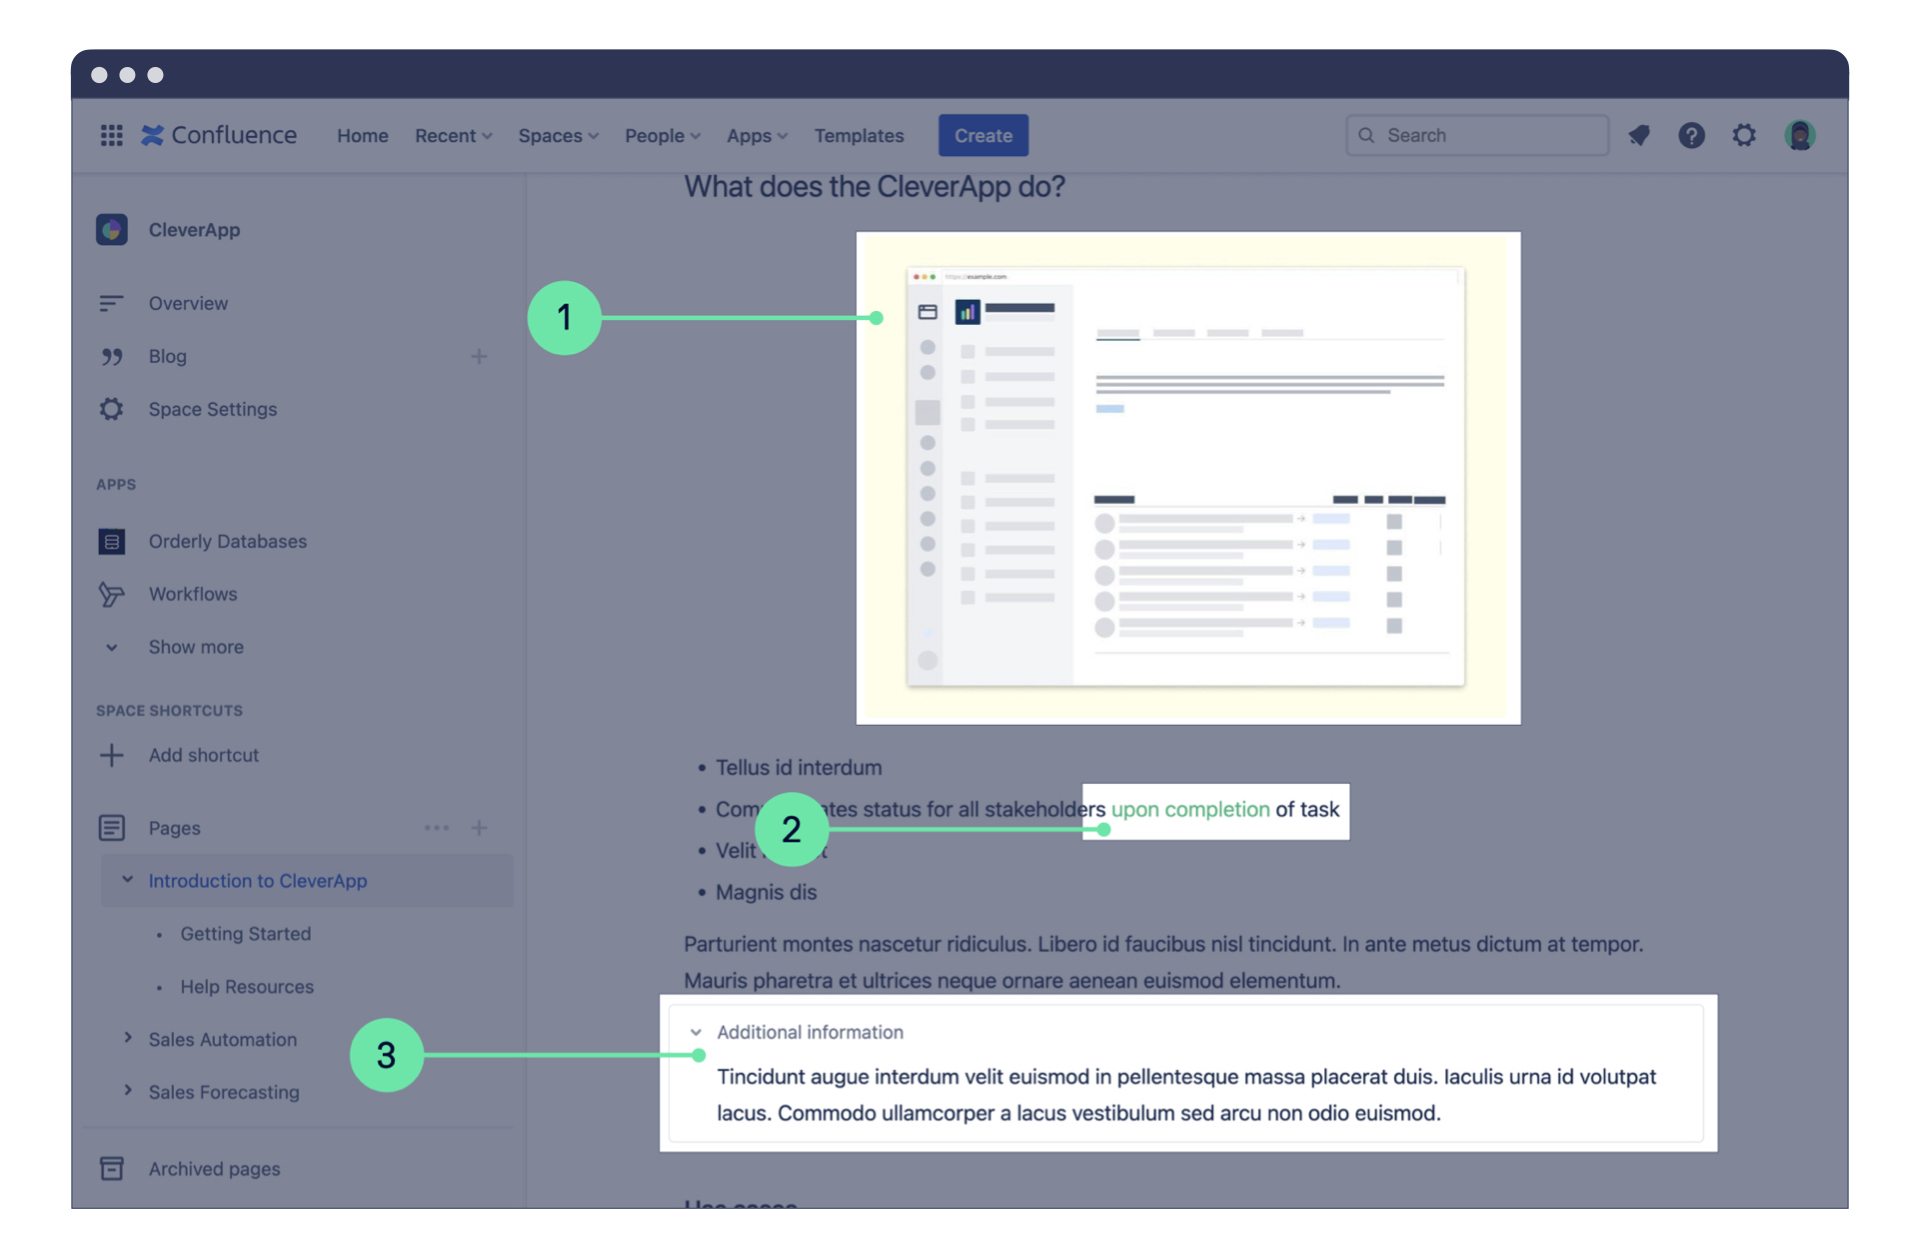Image resolution: width=1920 pixels, height=1256 pixels.
Task: Click the Overview lines icon
Action: [x=111, y=303]
